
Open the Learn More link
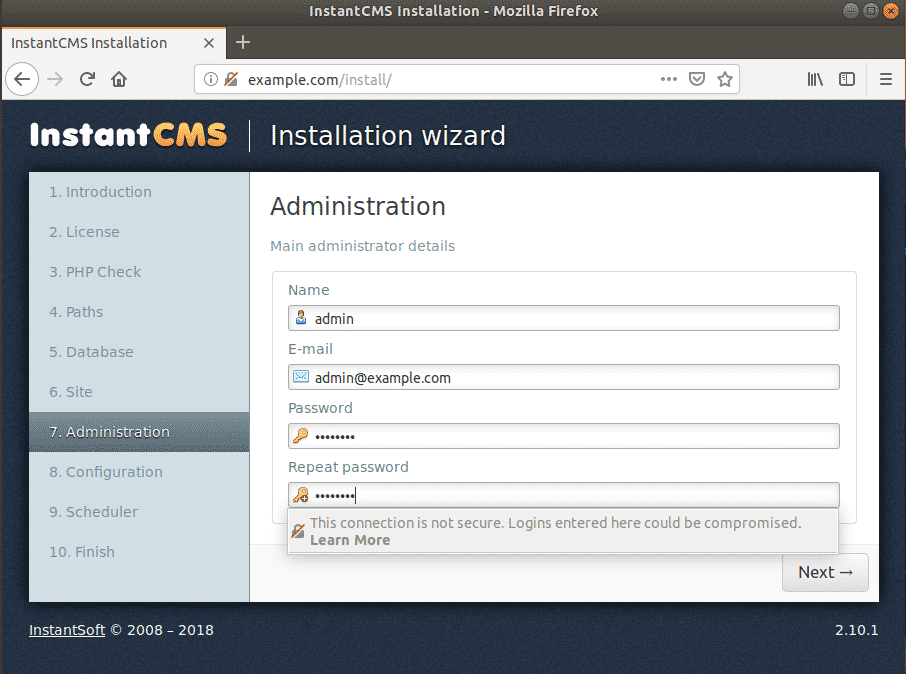coord(350,540)
